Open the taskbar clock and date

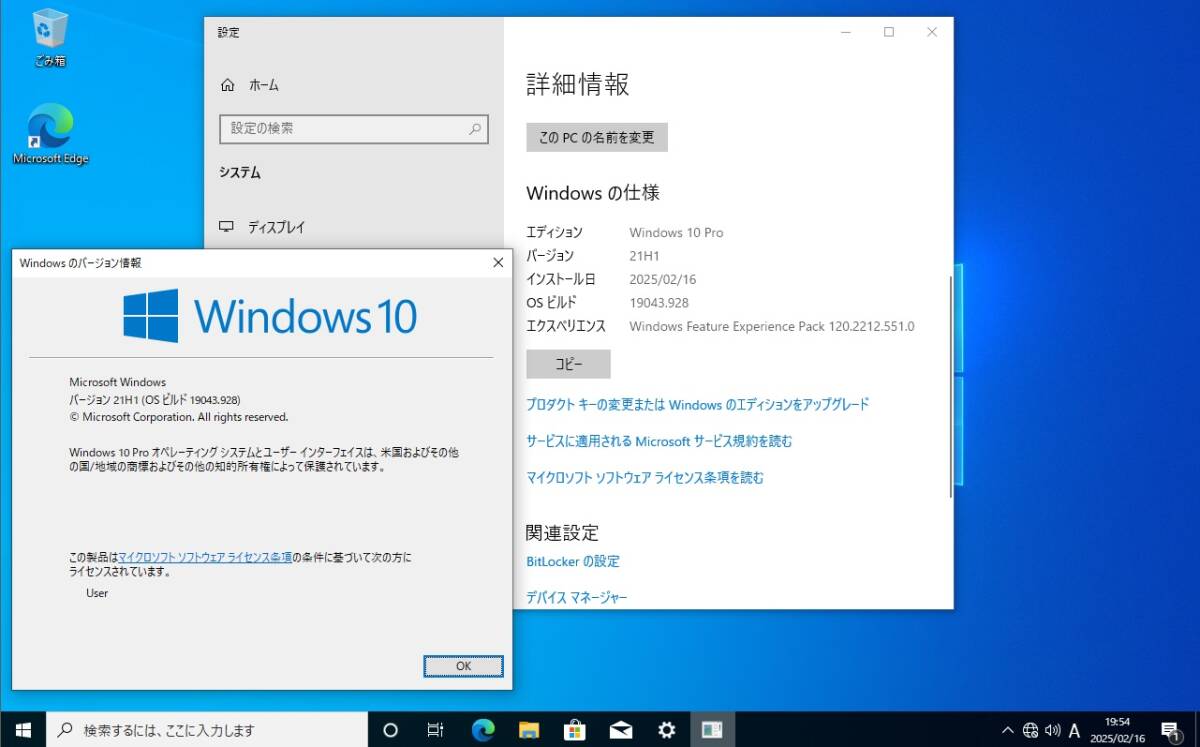coord(1118,729)
